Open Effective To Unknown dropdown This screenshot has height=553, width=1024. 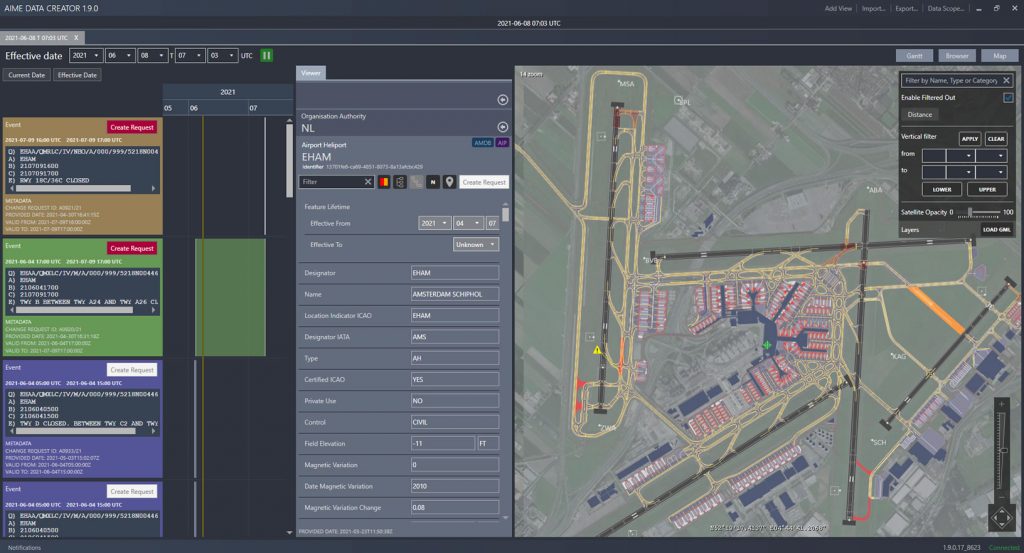click(476, 245)
